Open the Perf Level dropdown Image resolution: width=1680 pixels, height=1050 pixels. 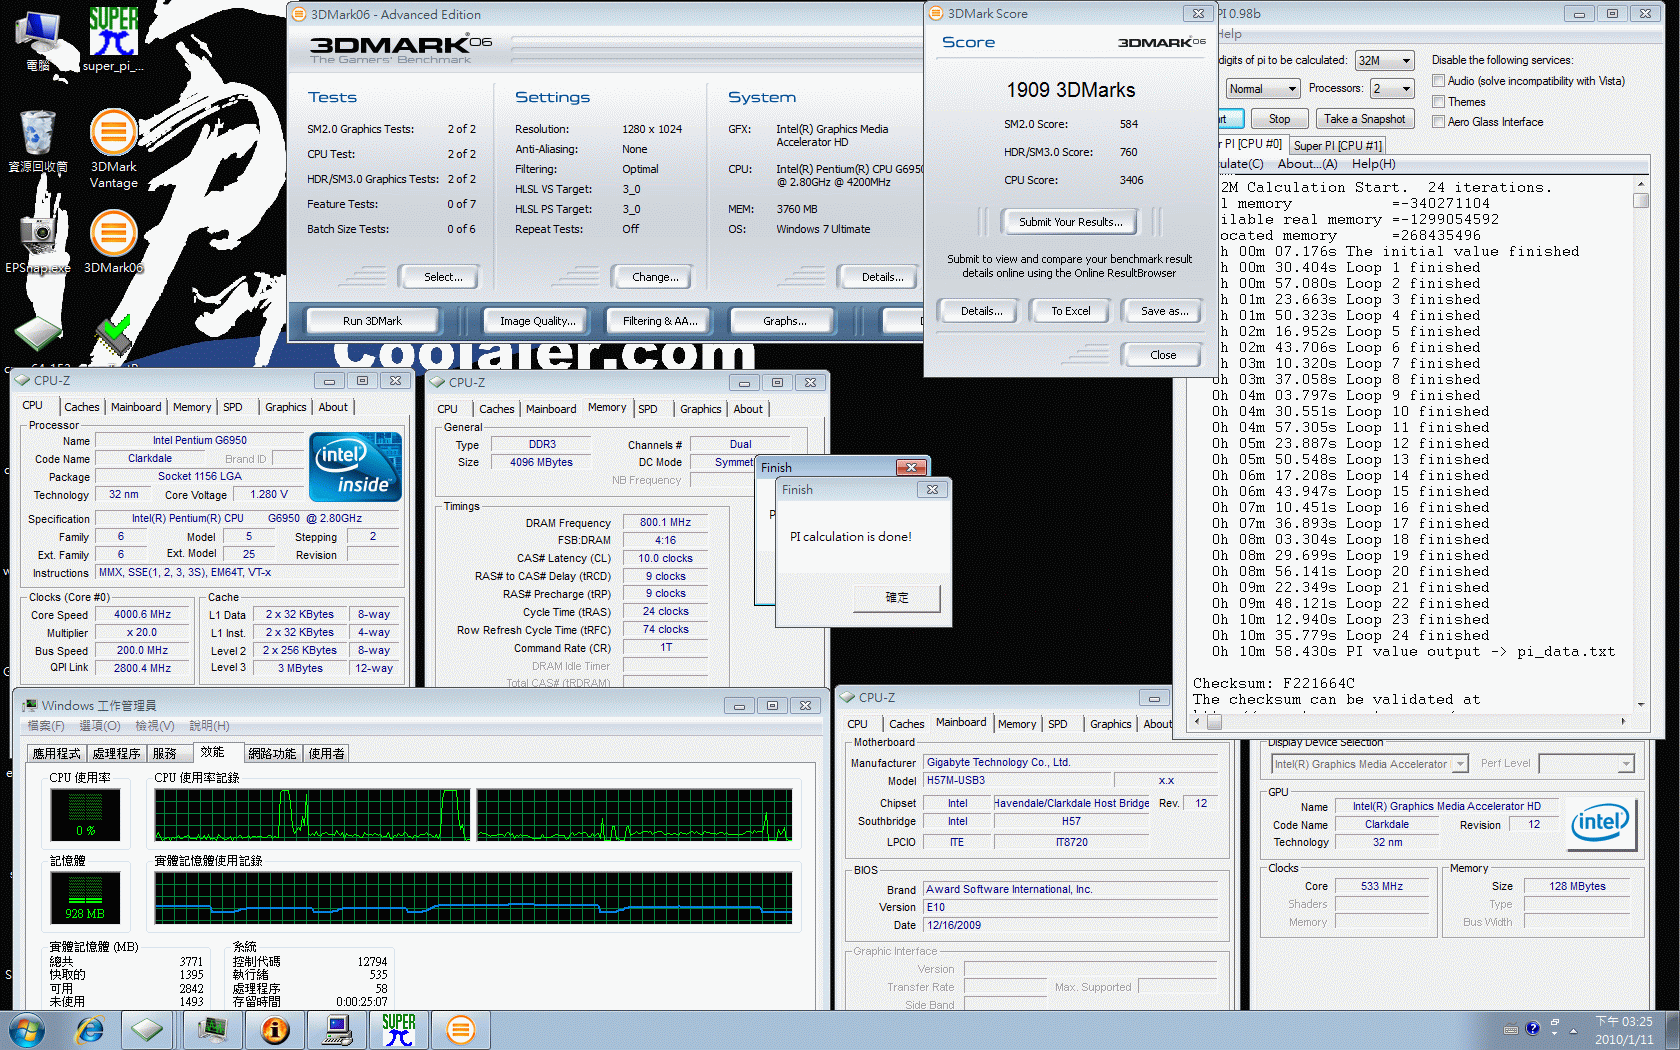coord(1587,764)
